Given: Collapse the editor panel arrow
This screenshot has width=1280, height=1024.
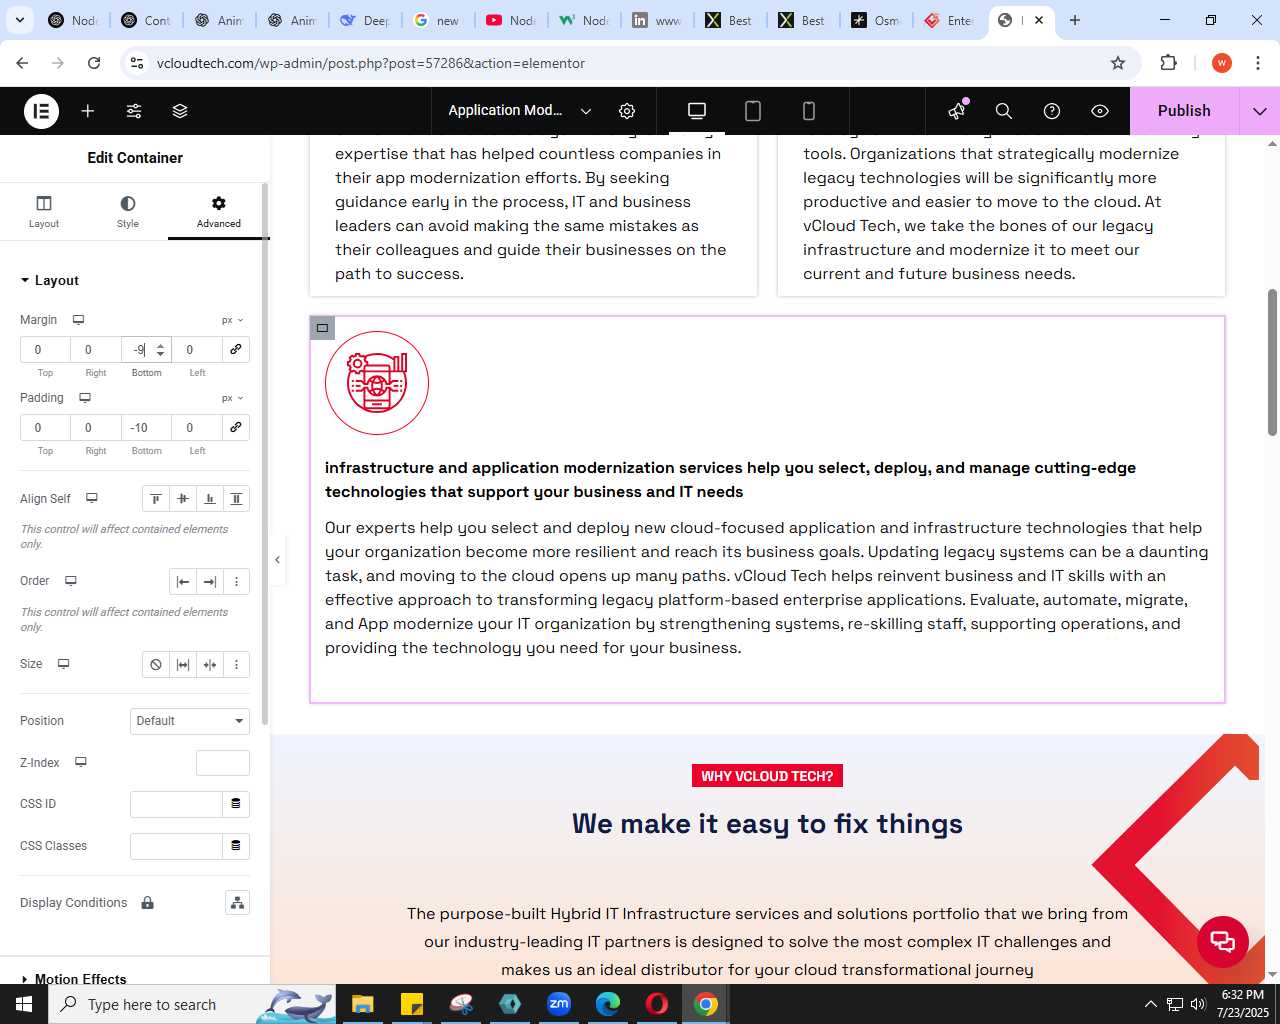Looking at the screenshot, I should pos(278,560).
